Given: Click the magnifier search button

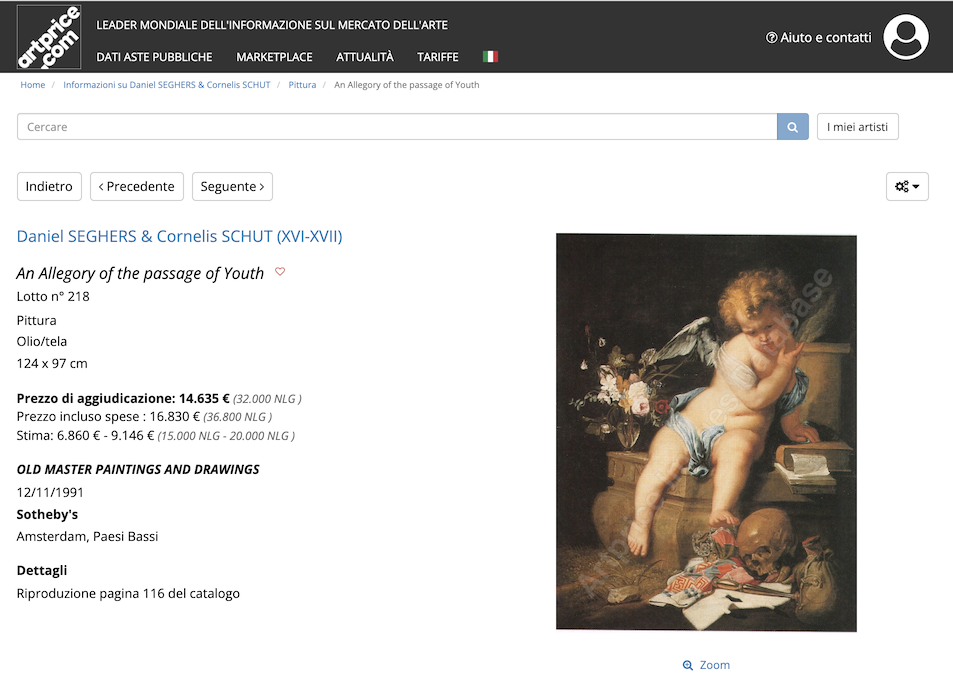Looking at the screenshot, I should point(793,126).
